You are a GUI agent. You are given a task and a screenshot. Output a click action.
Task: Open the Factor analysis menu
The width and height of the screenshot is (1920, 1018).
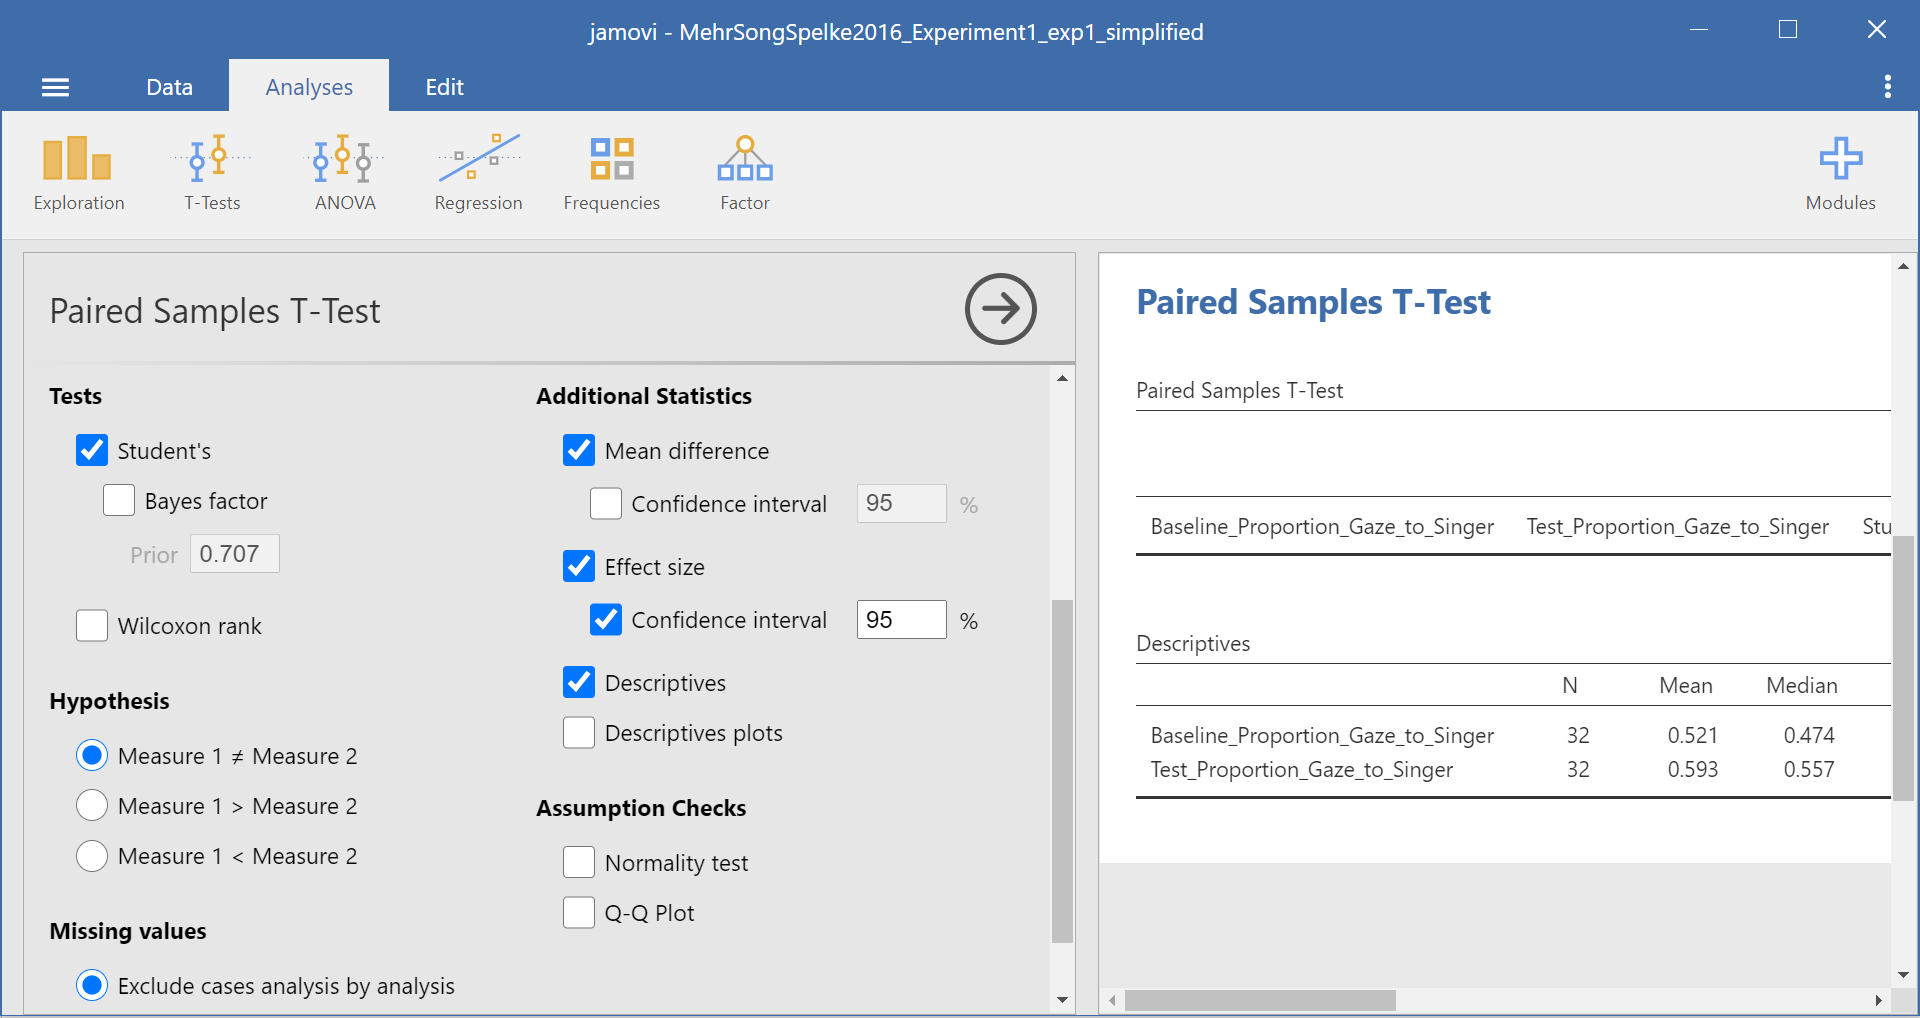pyautogui.click(x=744, y=173)
